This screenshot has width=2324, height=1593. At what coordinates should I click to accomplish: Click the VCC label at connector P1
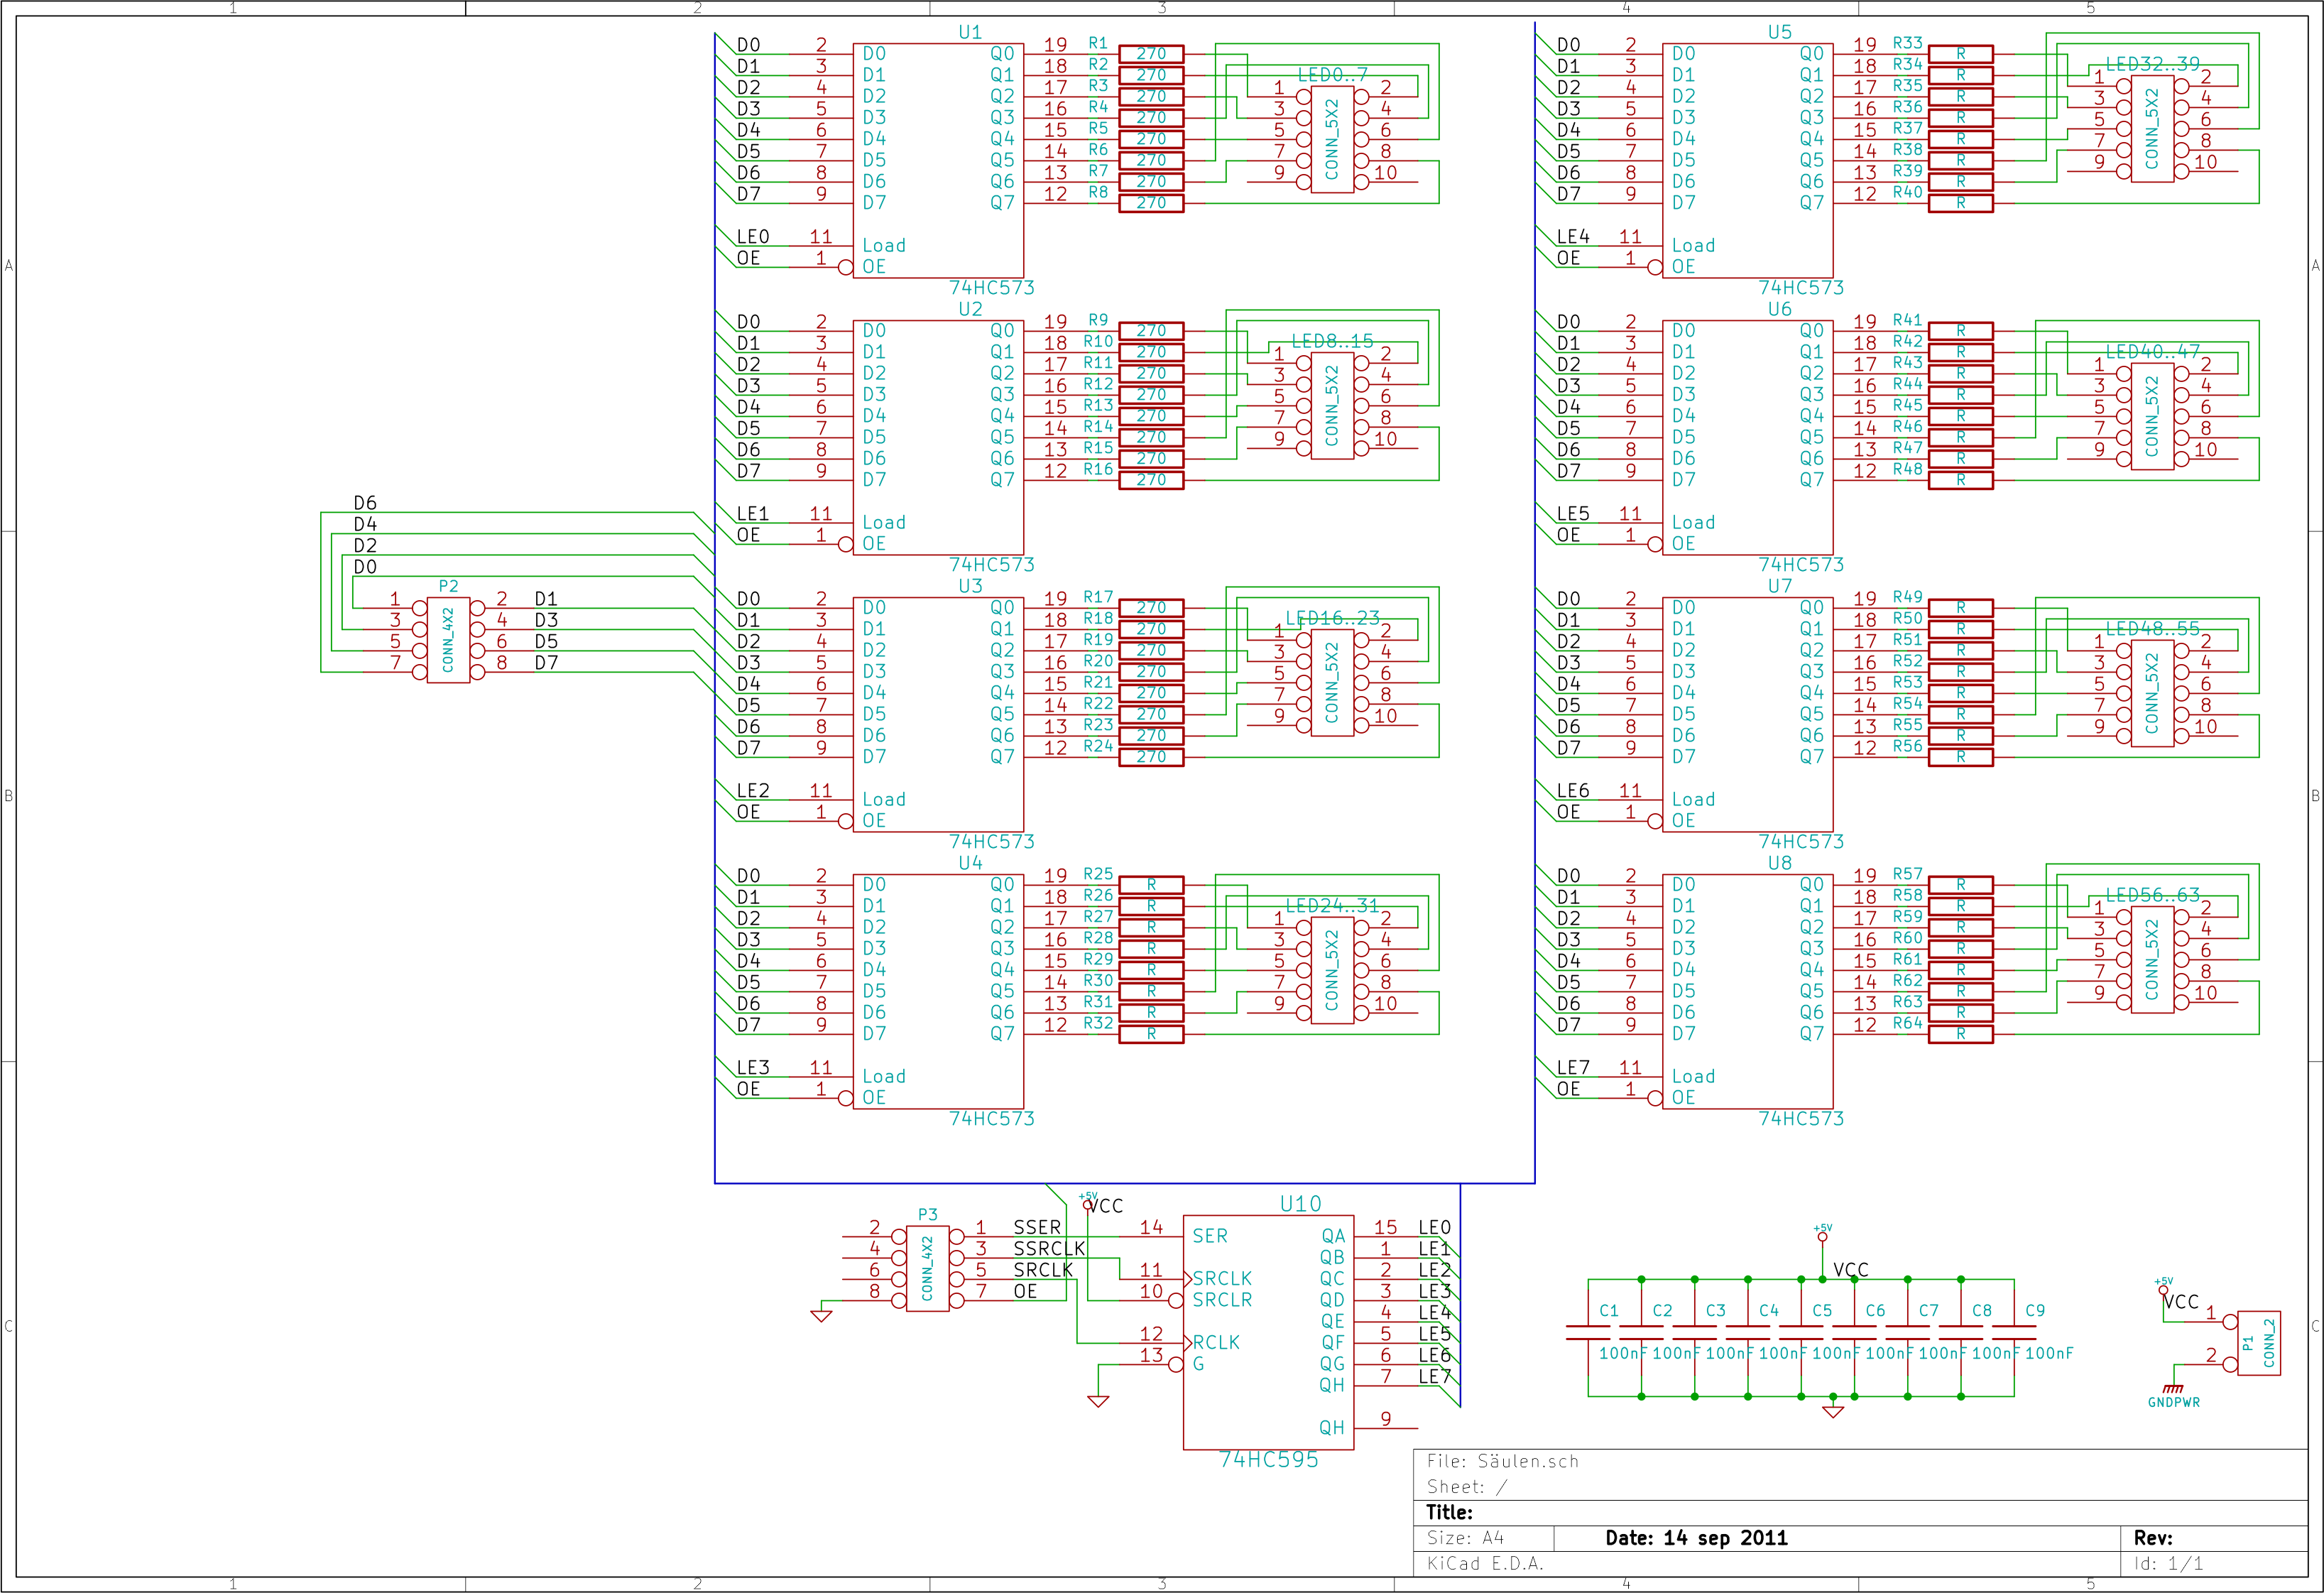[2181, 1301]
